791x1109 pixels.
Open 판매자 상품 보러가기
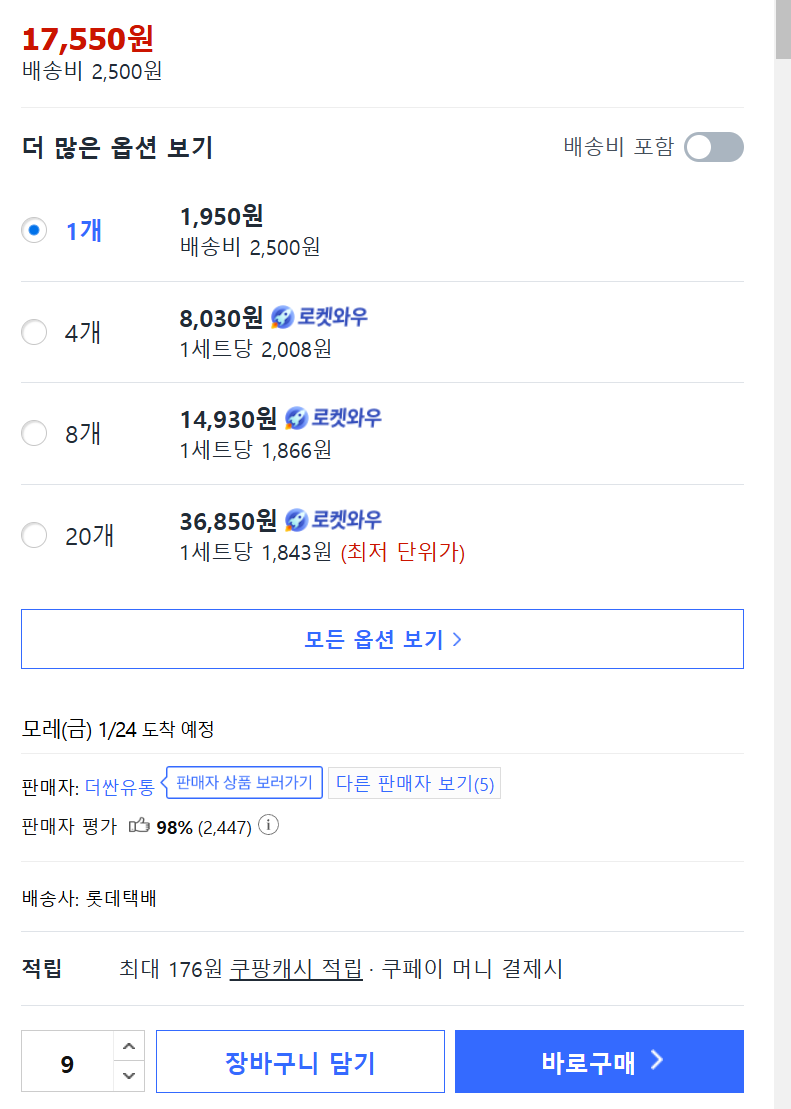coord(244,782)
